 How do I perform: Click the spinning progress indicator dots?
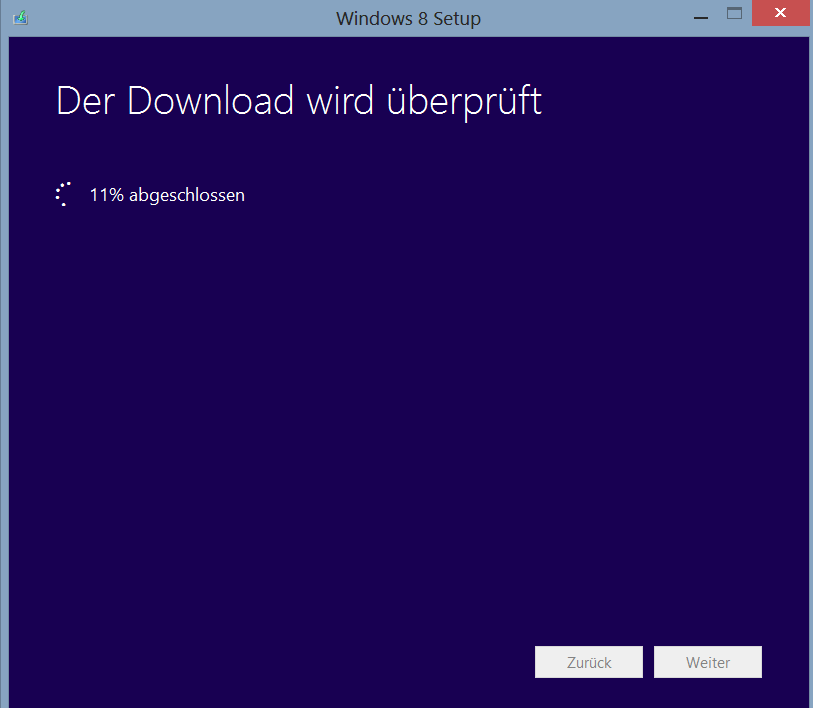(63, 195)
